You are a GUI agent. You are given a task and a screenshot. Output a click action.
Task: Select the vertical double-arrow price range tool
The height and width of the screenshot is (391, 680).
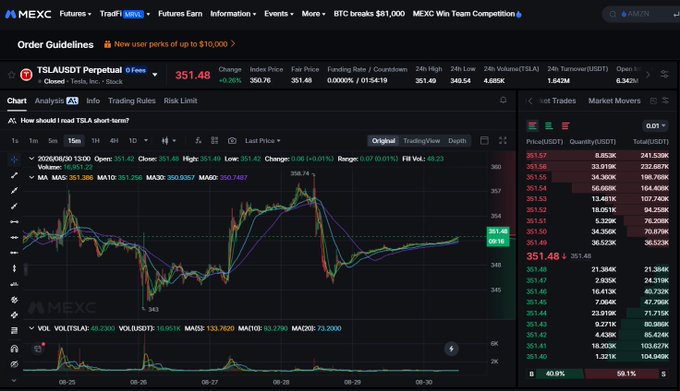[x=14, y=268]
